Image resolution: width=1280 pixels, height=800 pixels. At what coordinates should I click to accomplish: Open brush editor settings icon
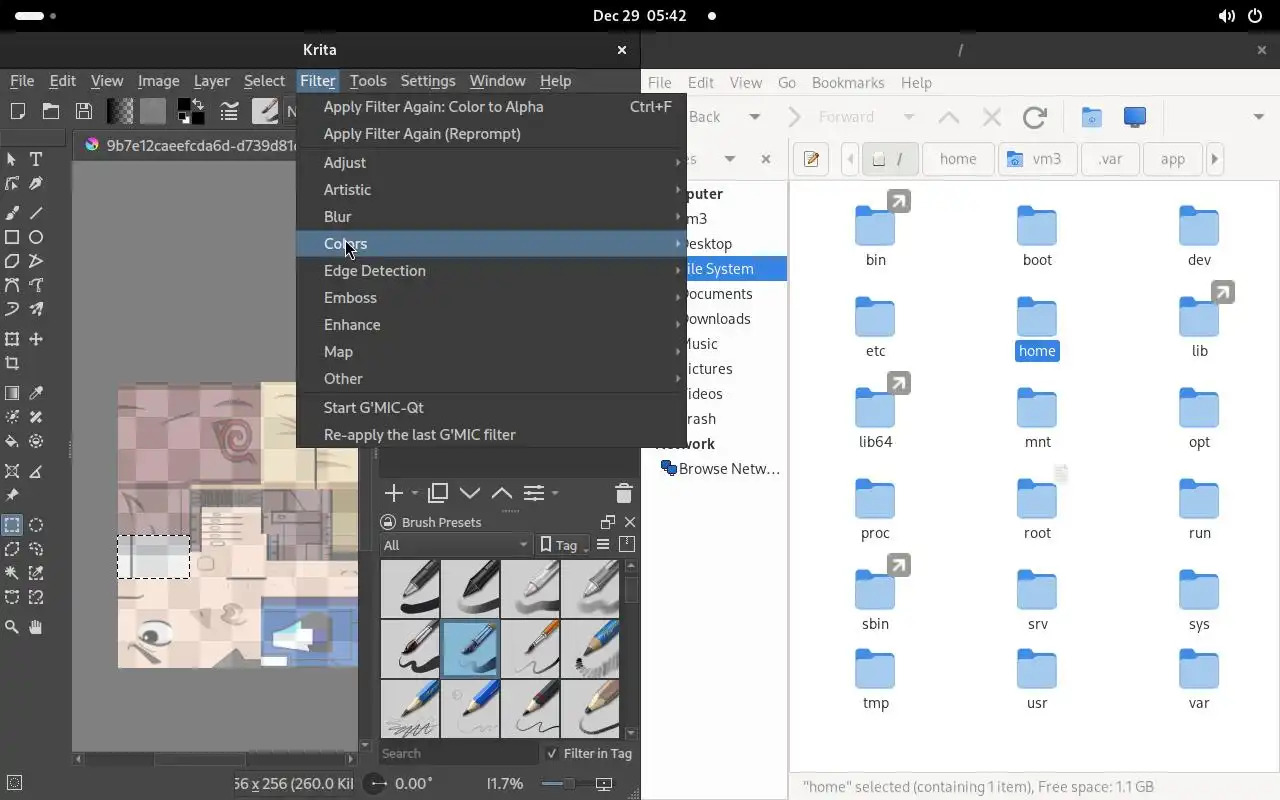(230, 111)
